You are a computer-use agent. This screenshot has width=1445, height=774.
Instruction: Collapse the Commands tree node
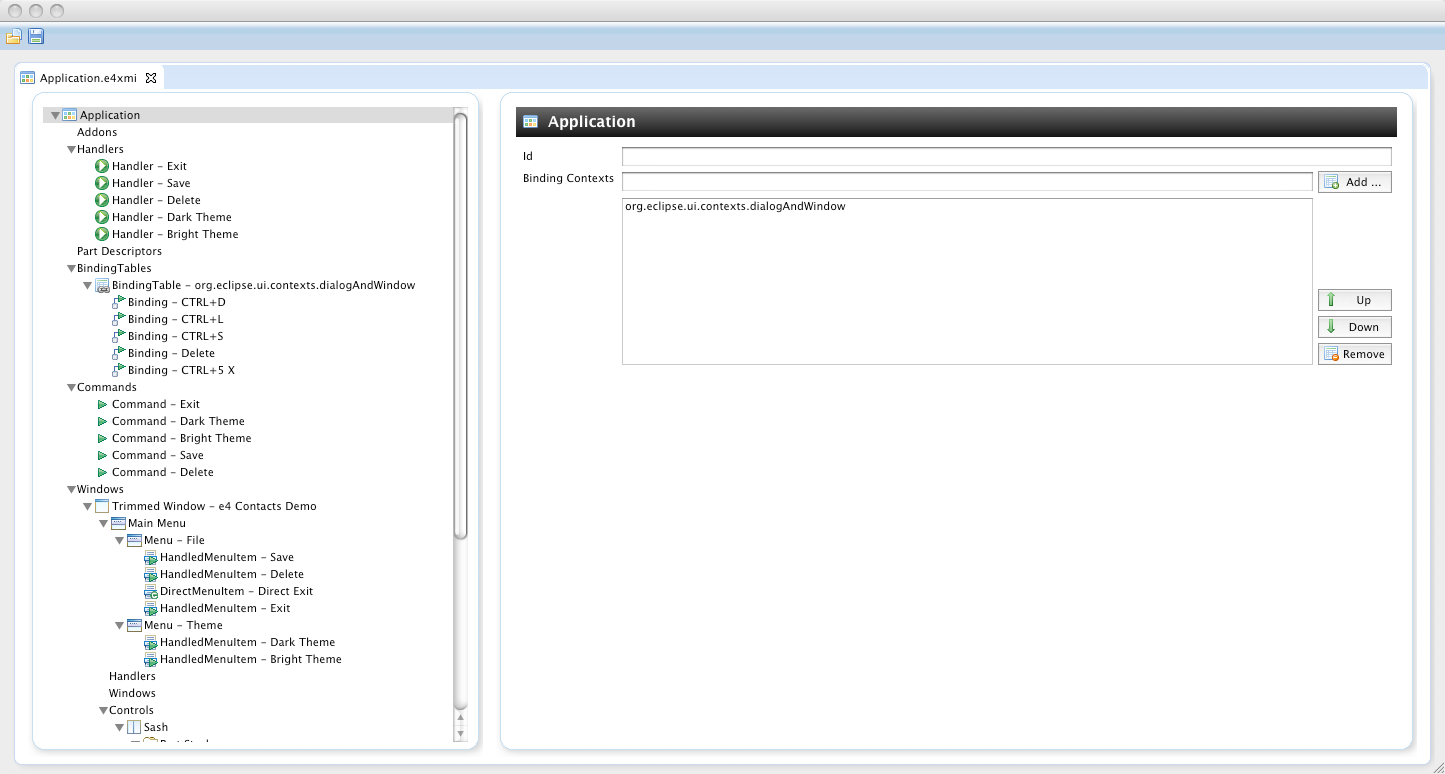[71, 387]
